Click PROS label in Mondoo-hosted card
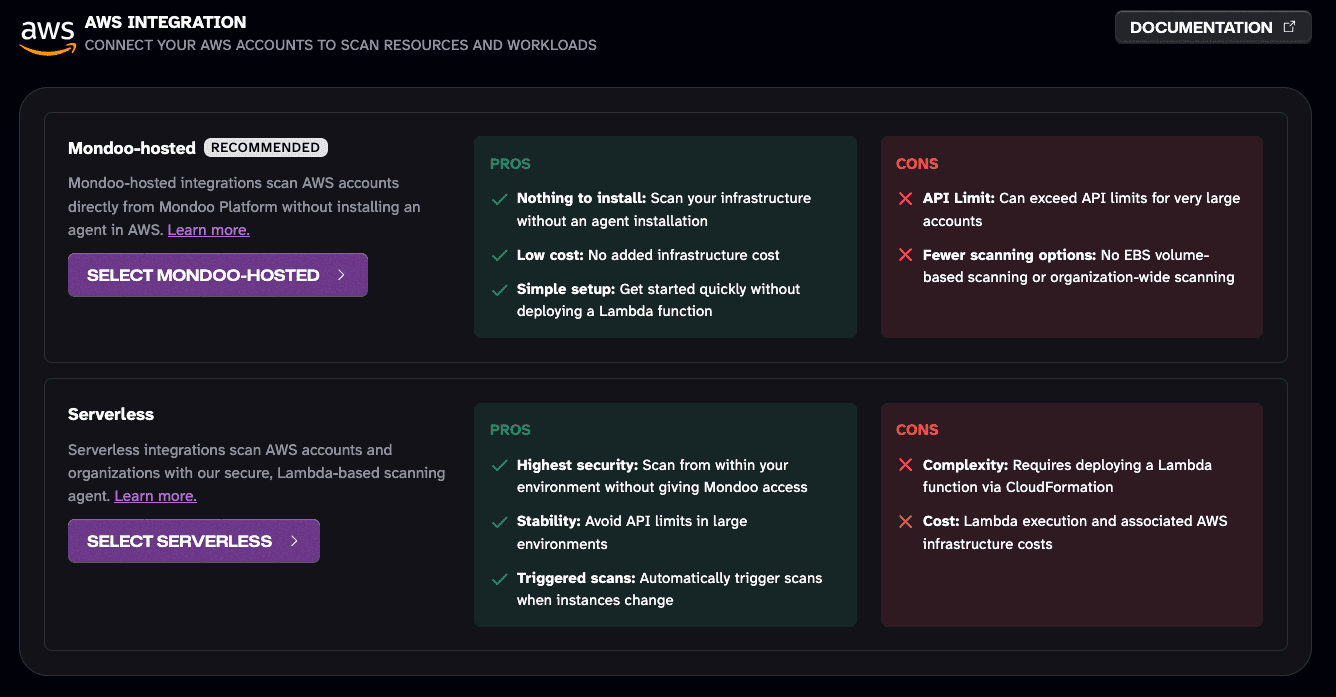This screenshot has height=697, width=1336. tap(510, 164)
